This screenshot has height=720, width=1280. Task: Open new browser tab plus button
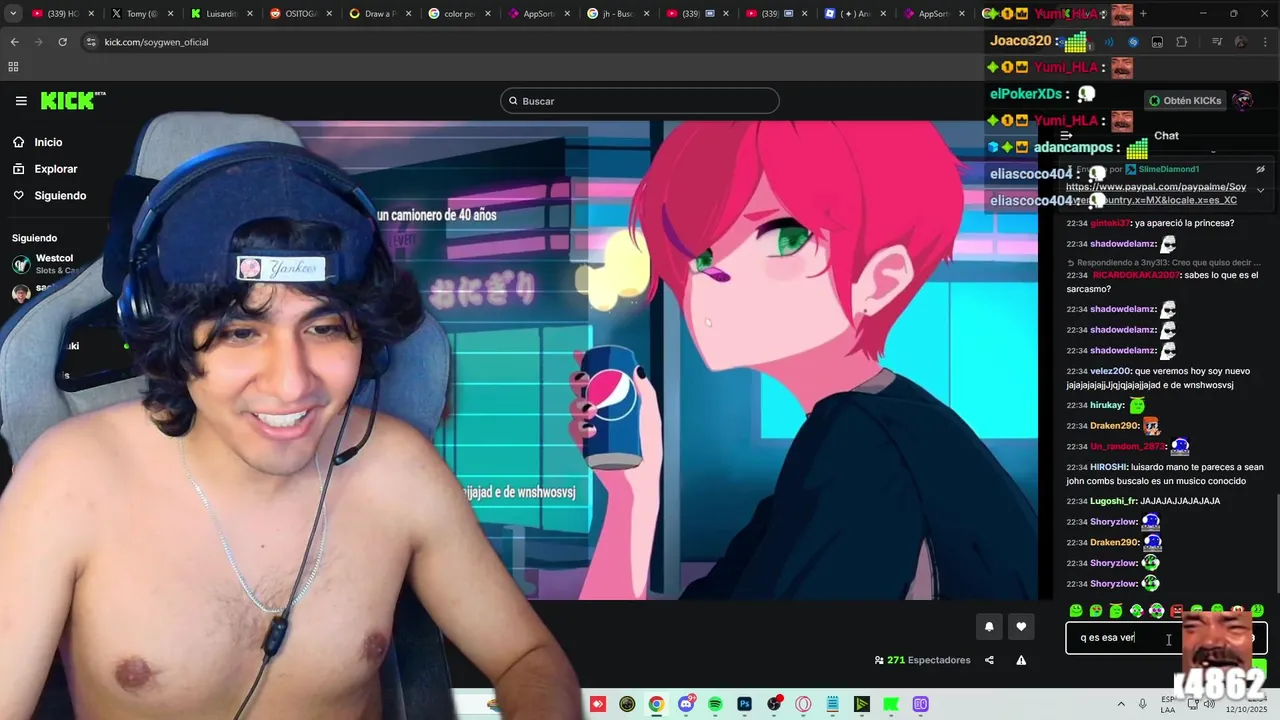[x=1143, y=14]
